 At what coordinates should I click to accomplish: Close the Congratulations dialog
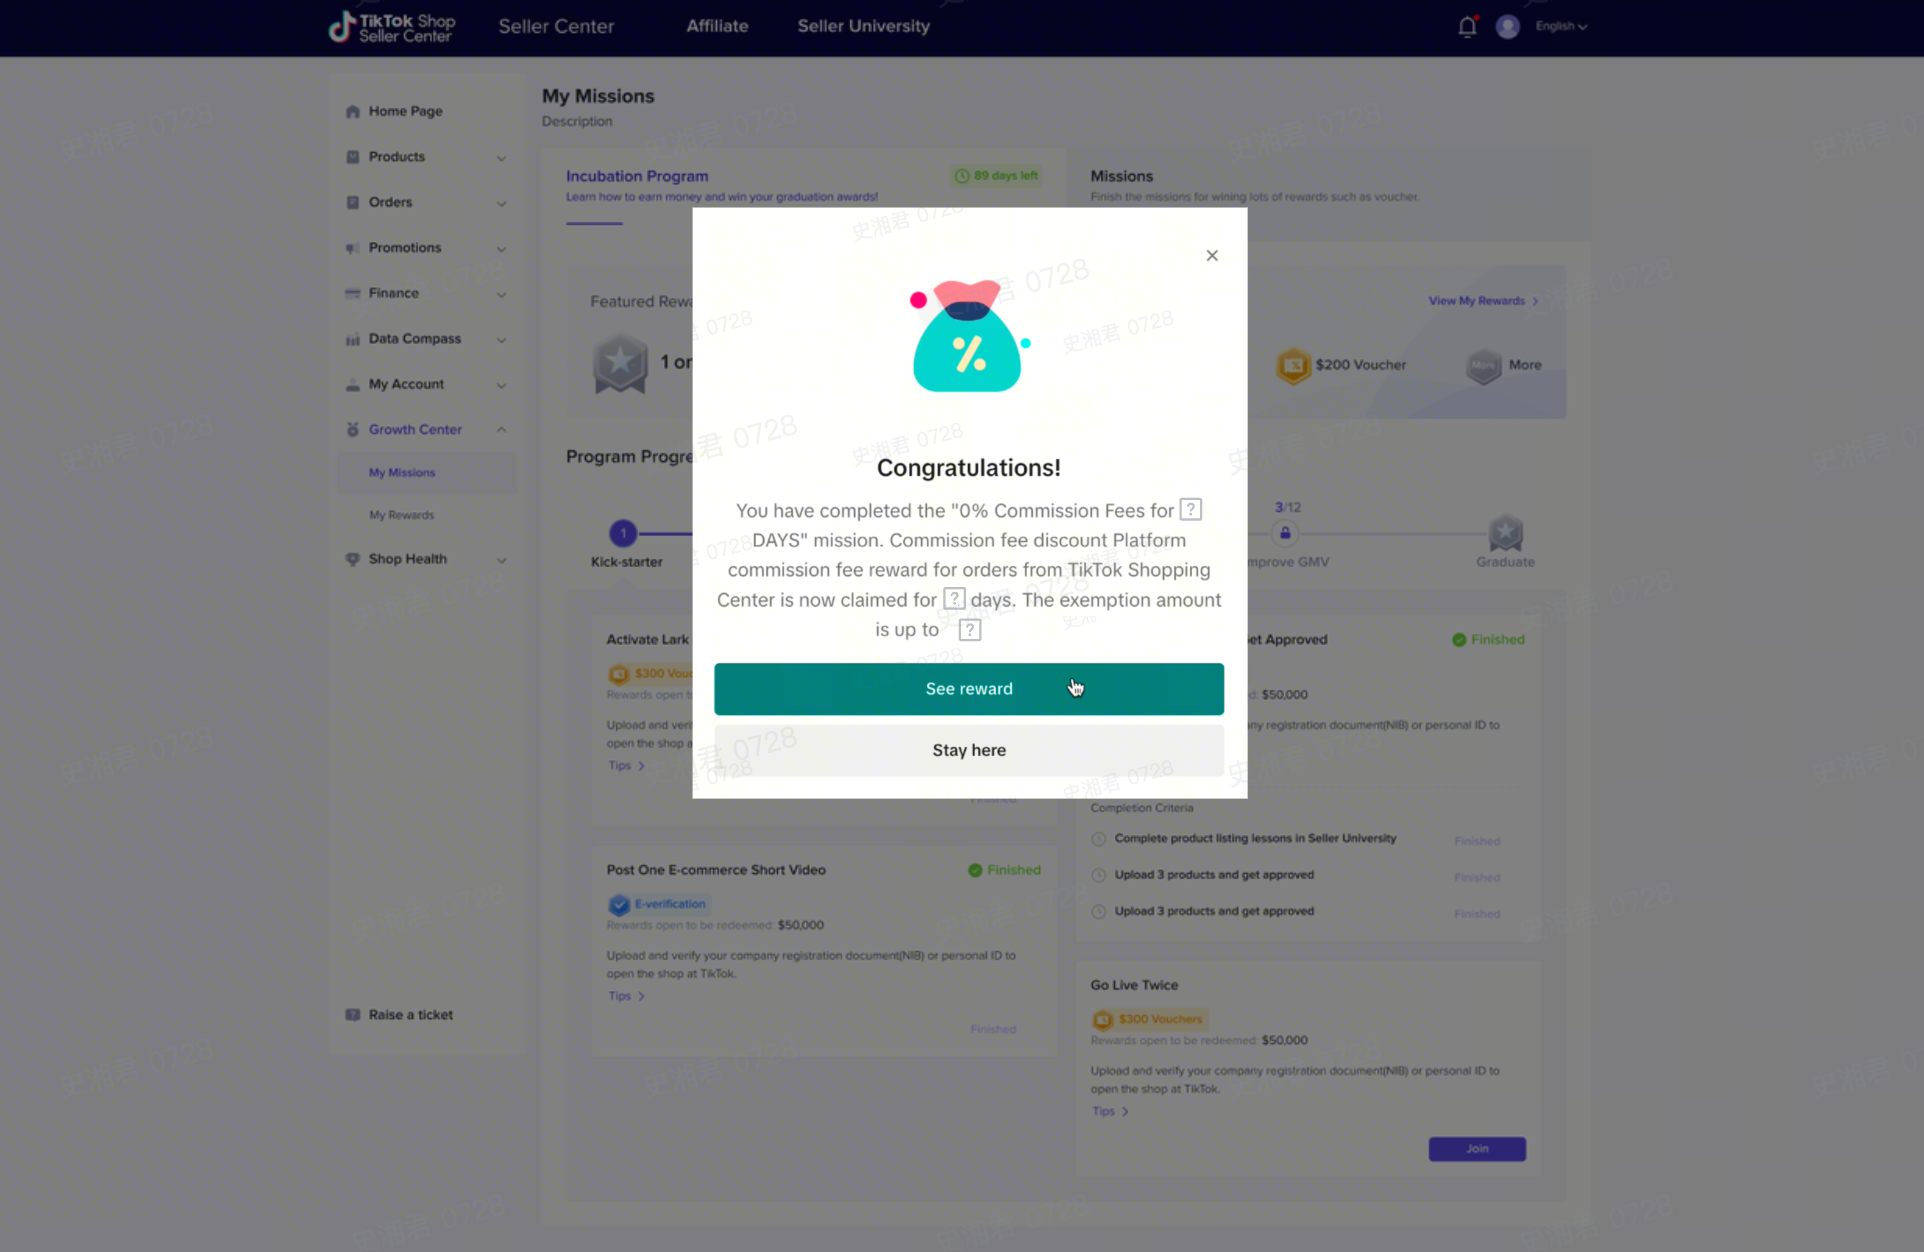pyautogui.click(x=1212, y=256)
